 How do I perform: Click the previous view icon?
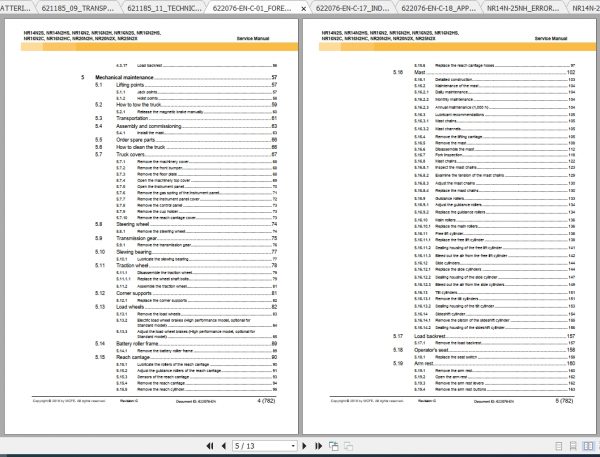[334, 446]
